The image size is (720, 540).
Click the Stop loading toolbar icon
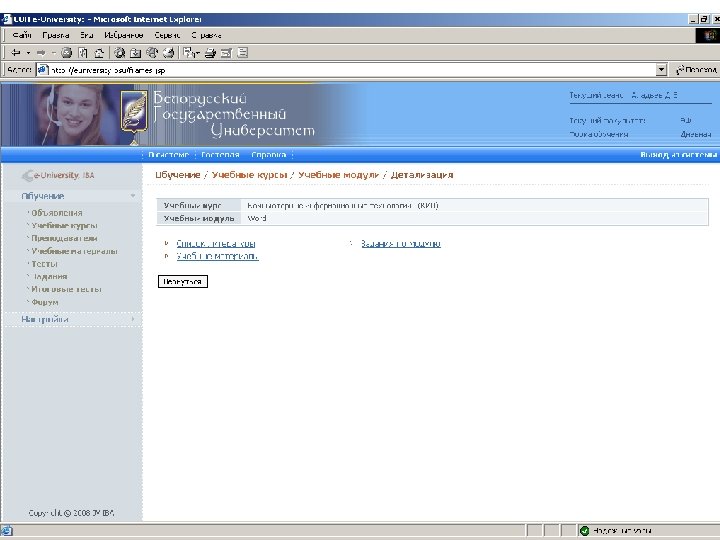tap(67, 53)
